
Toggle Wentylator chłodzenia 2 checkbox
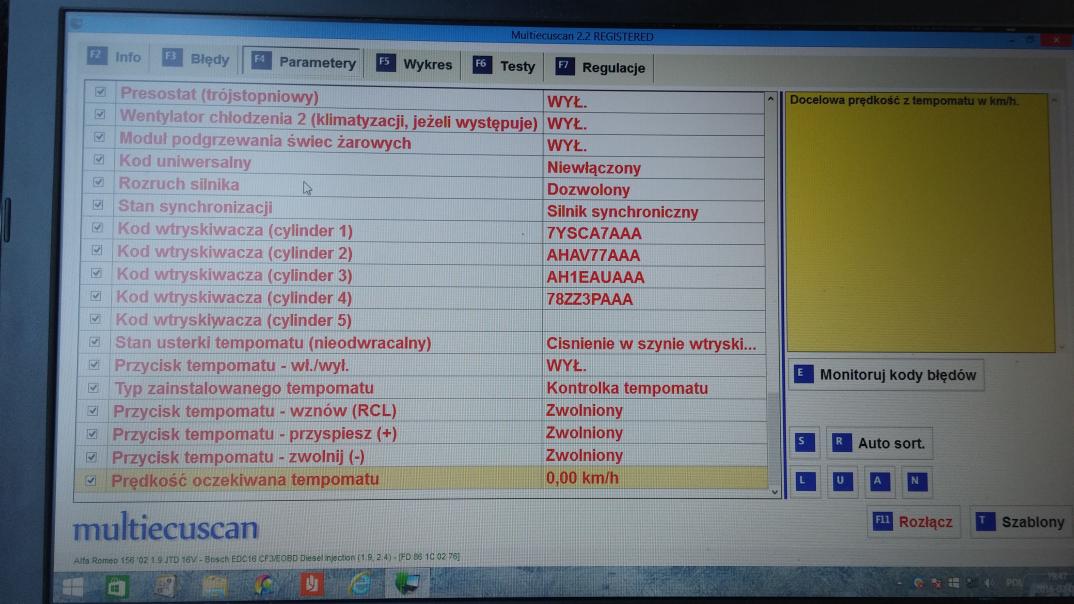[100, 114]
